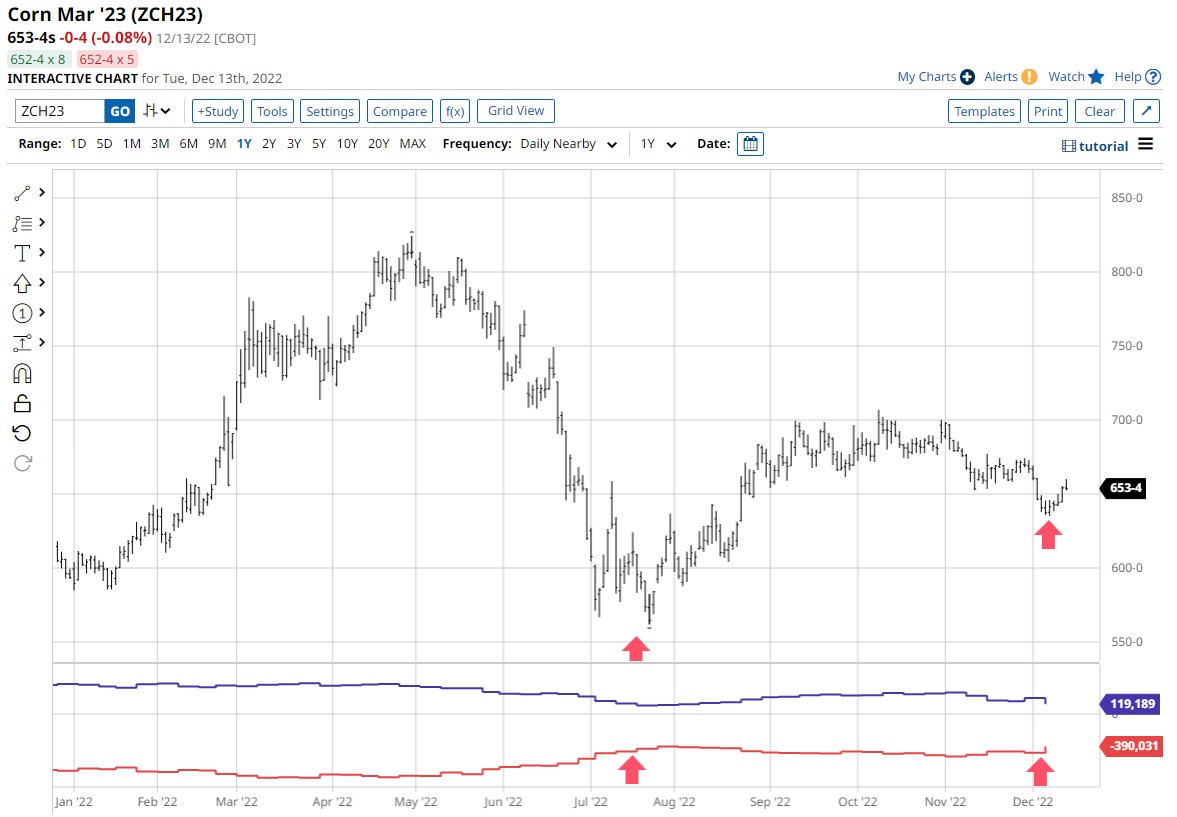Select the measure ruler tool icon
This screenshot has height=817, width=1177.
click(22, 343)
